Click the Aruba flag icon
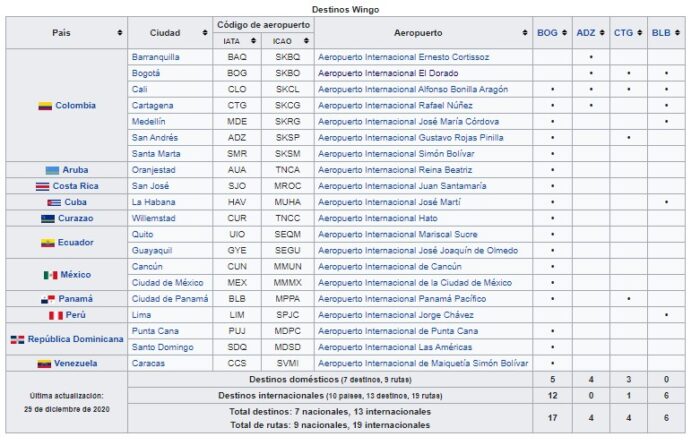The image size is (700, 445). [52, 170]
